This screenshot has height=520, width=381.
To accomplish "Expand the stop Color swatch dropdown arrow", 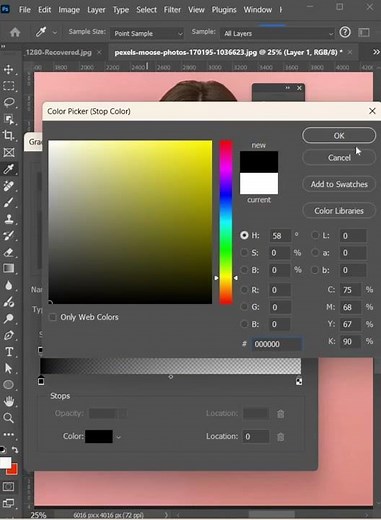I will pos(118,437).
